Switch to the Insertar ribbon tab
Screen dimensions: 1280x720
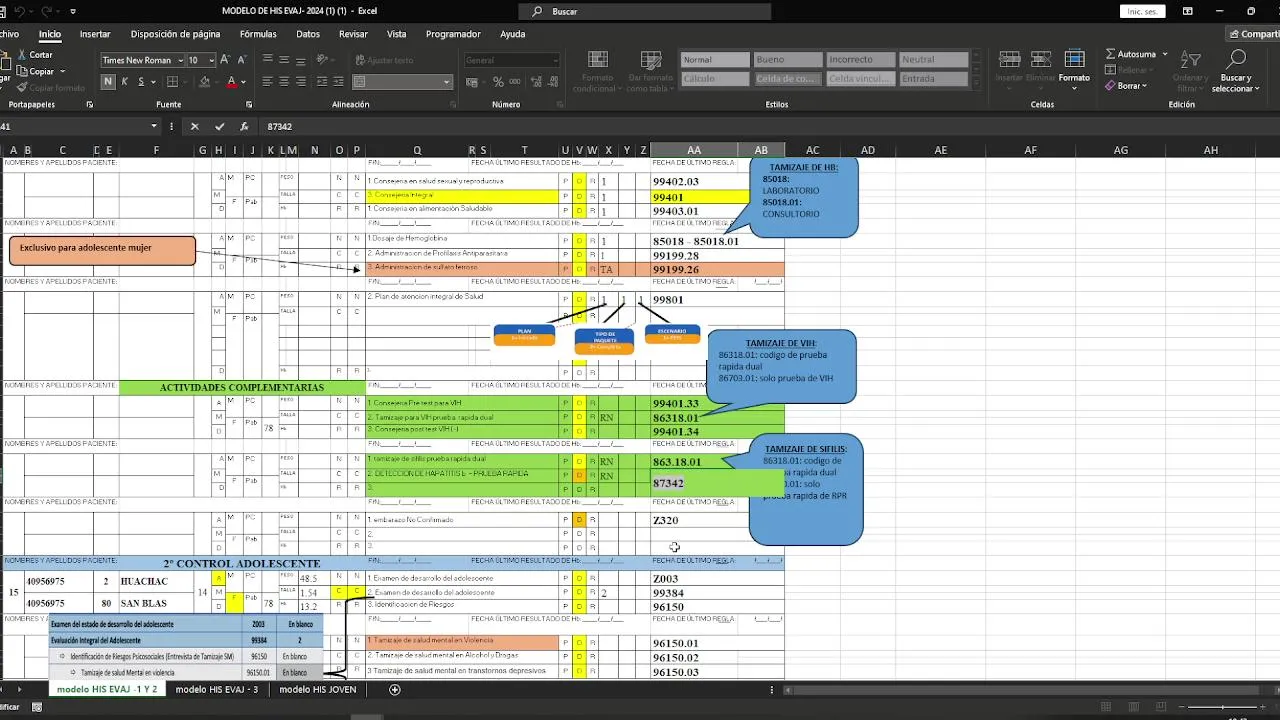(x=95, y=34)
